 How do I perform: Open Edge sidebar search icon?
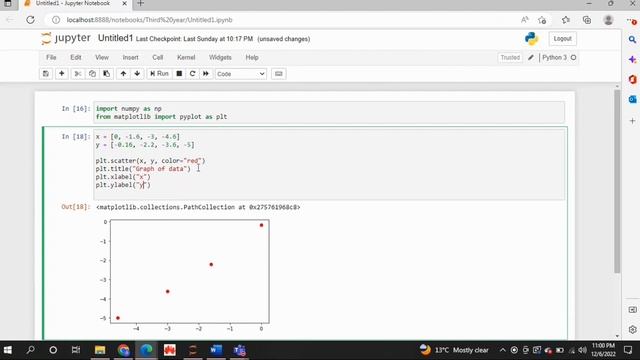(x=632, y=40)
